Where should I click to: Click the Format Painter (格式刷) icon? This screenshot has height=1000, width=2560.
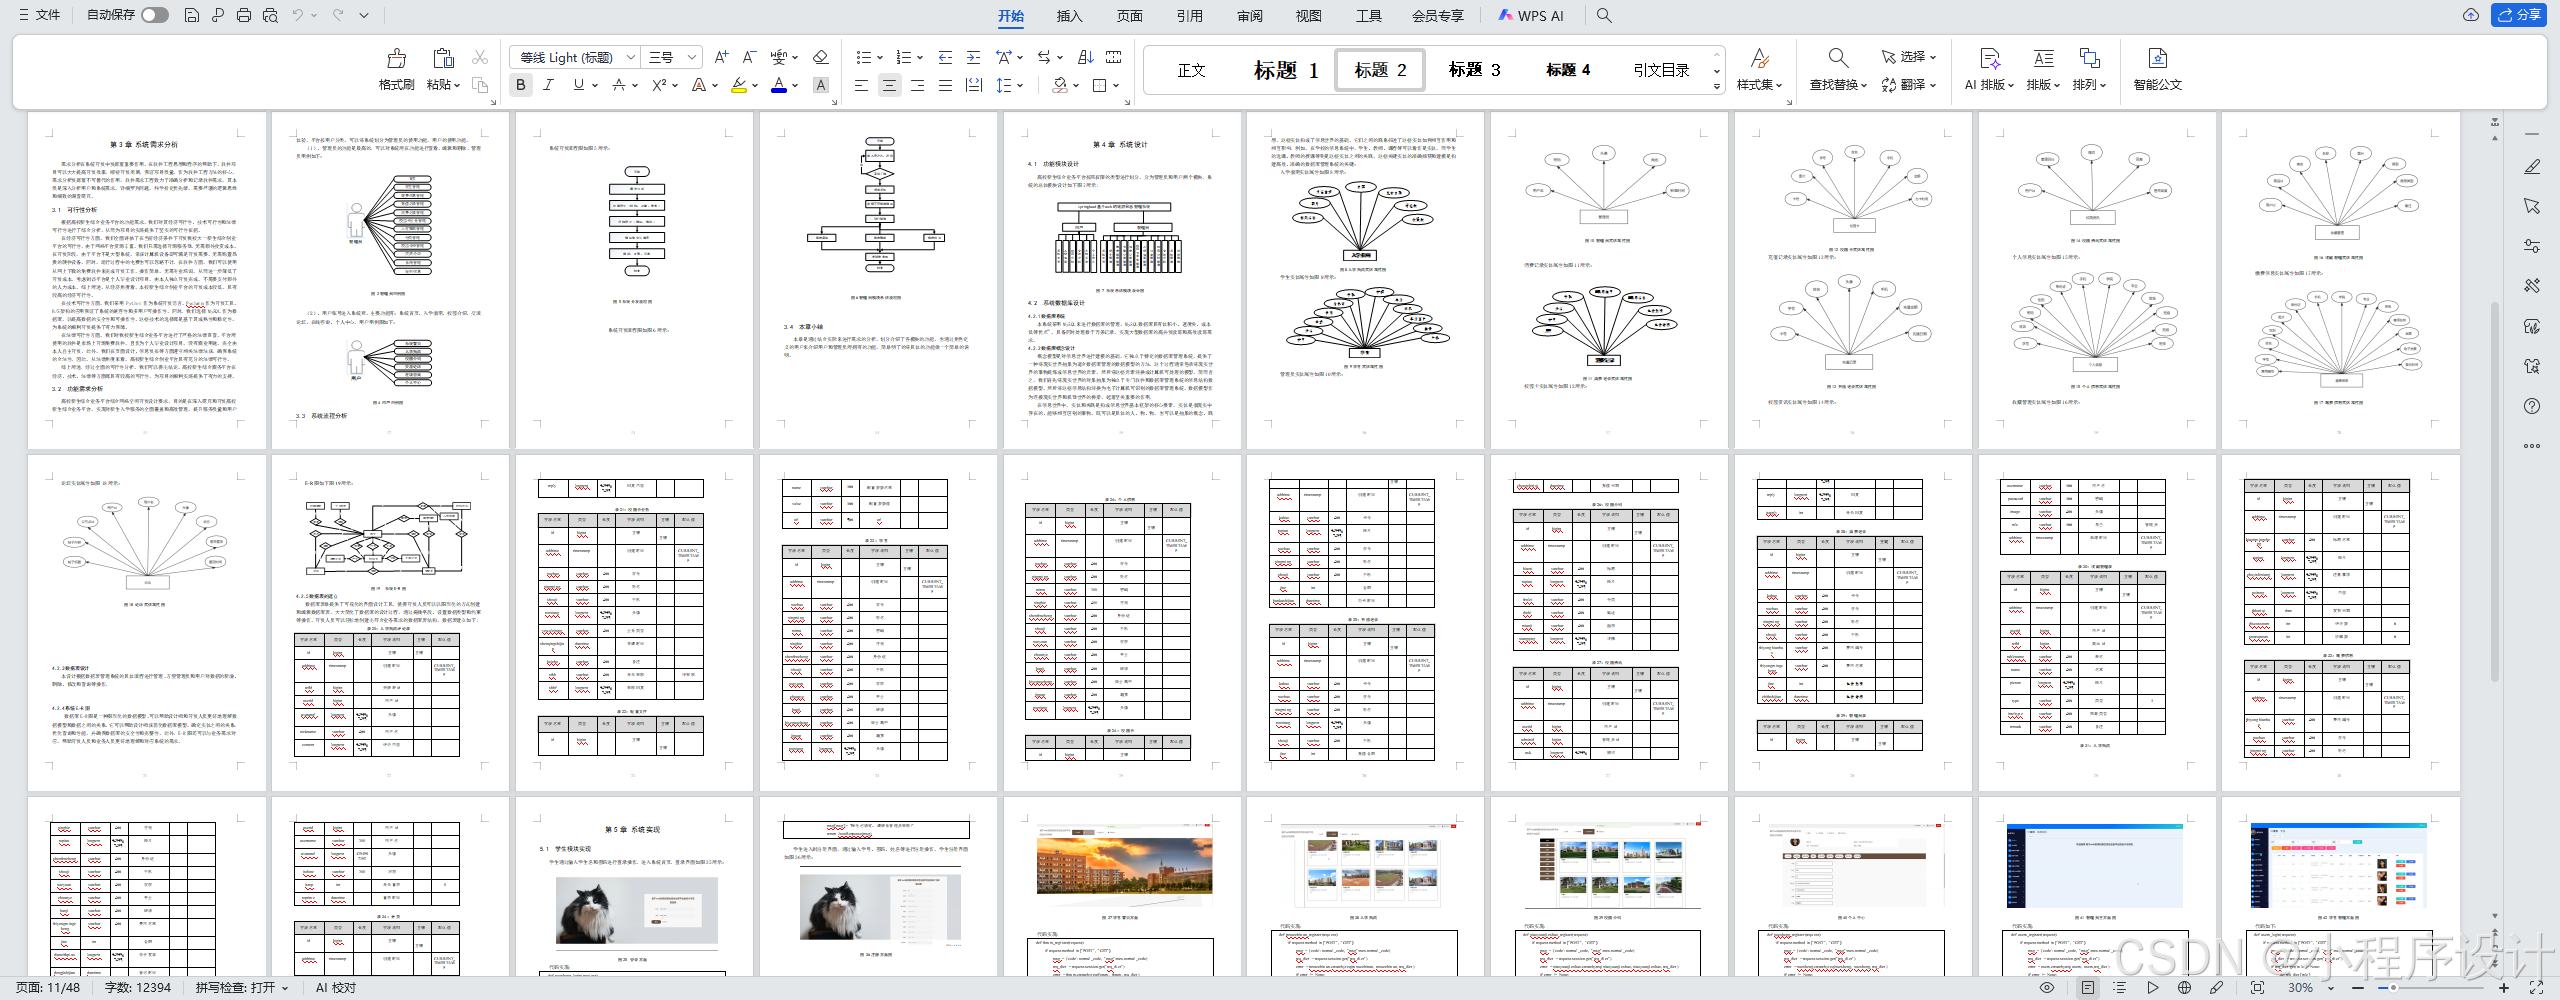pyautogui.click(x=396, y=58)
